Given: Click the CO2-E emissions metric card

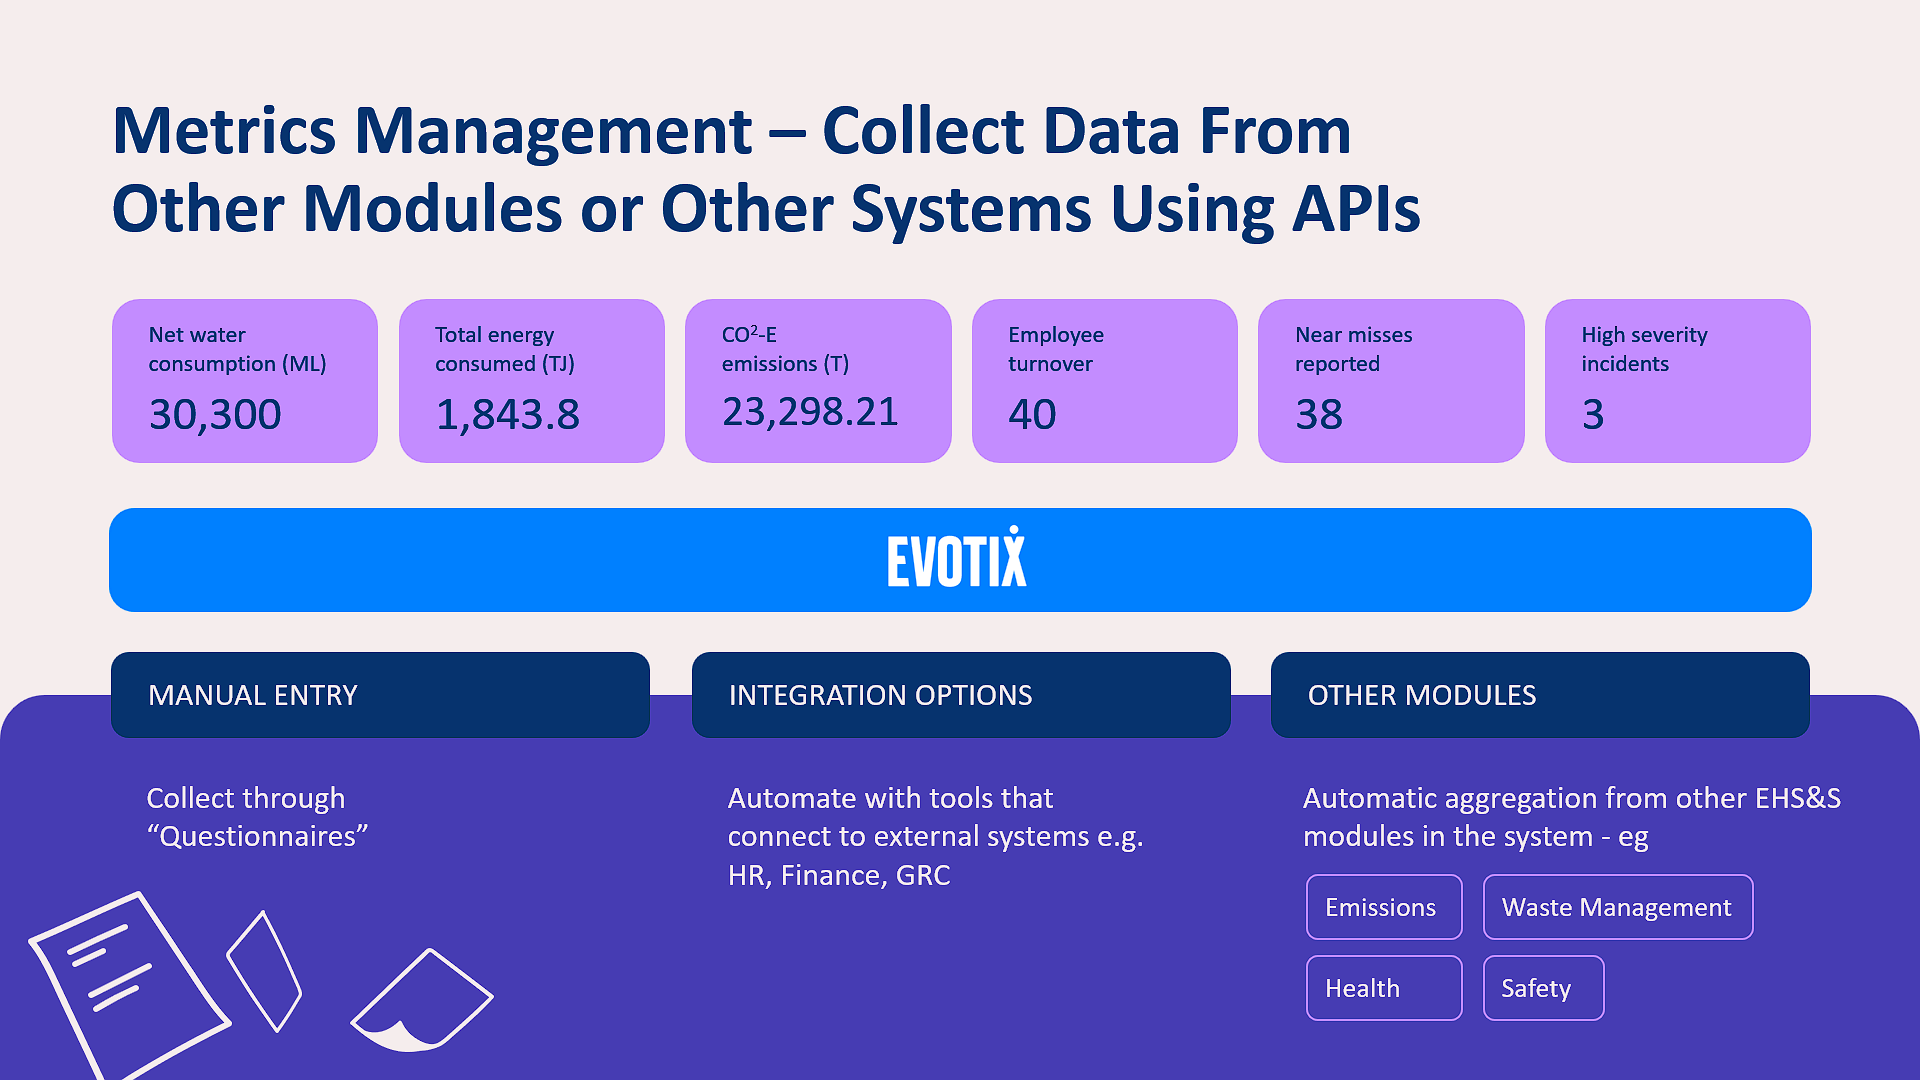Looking at the screenshot, I should pyautogui.click(x=818, y=381).
